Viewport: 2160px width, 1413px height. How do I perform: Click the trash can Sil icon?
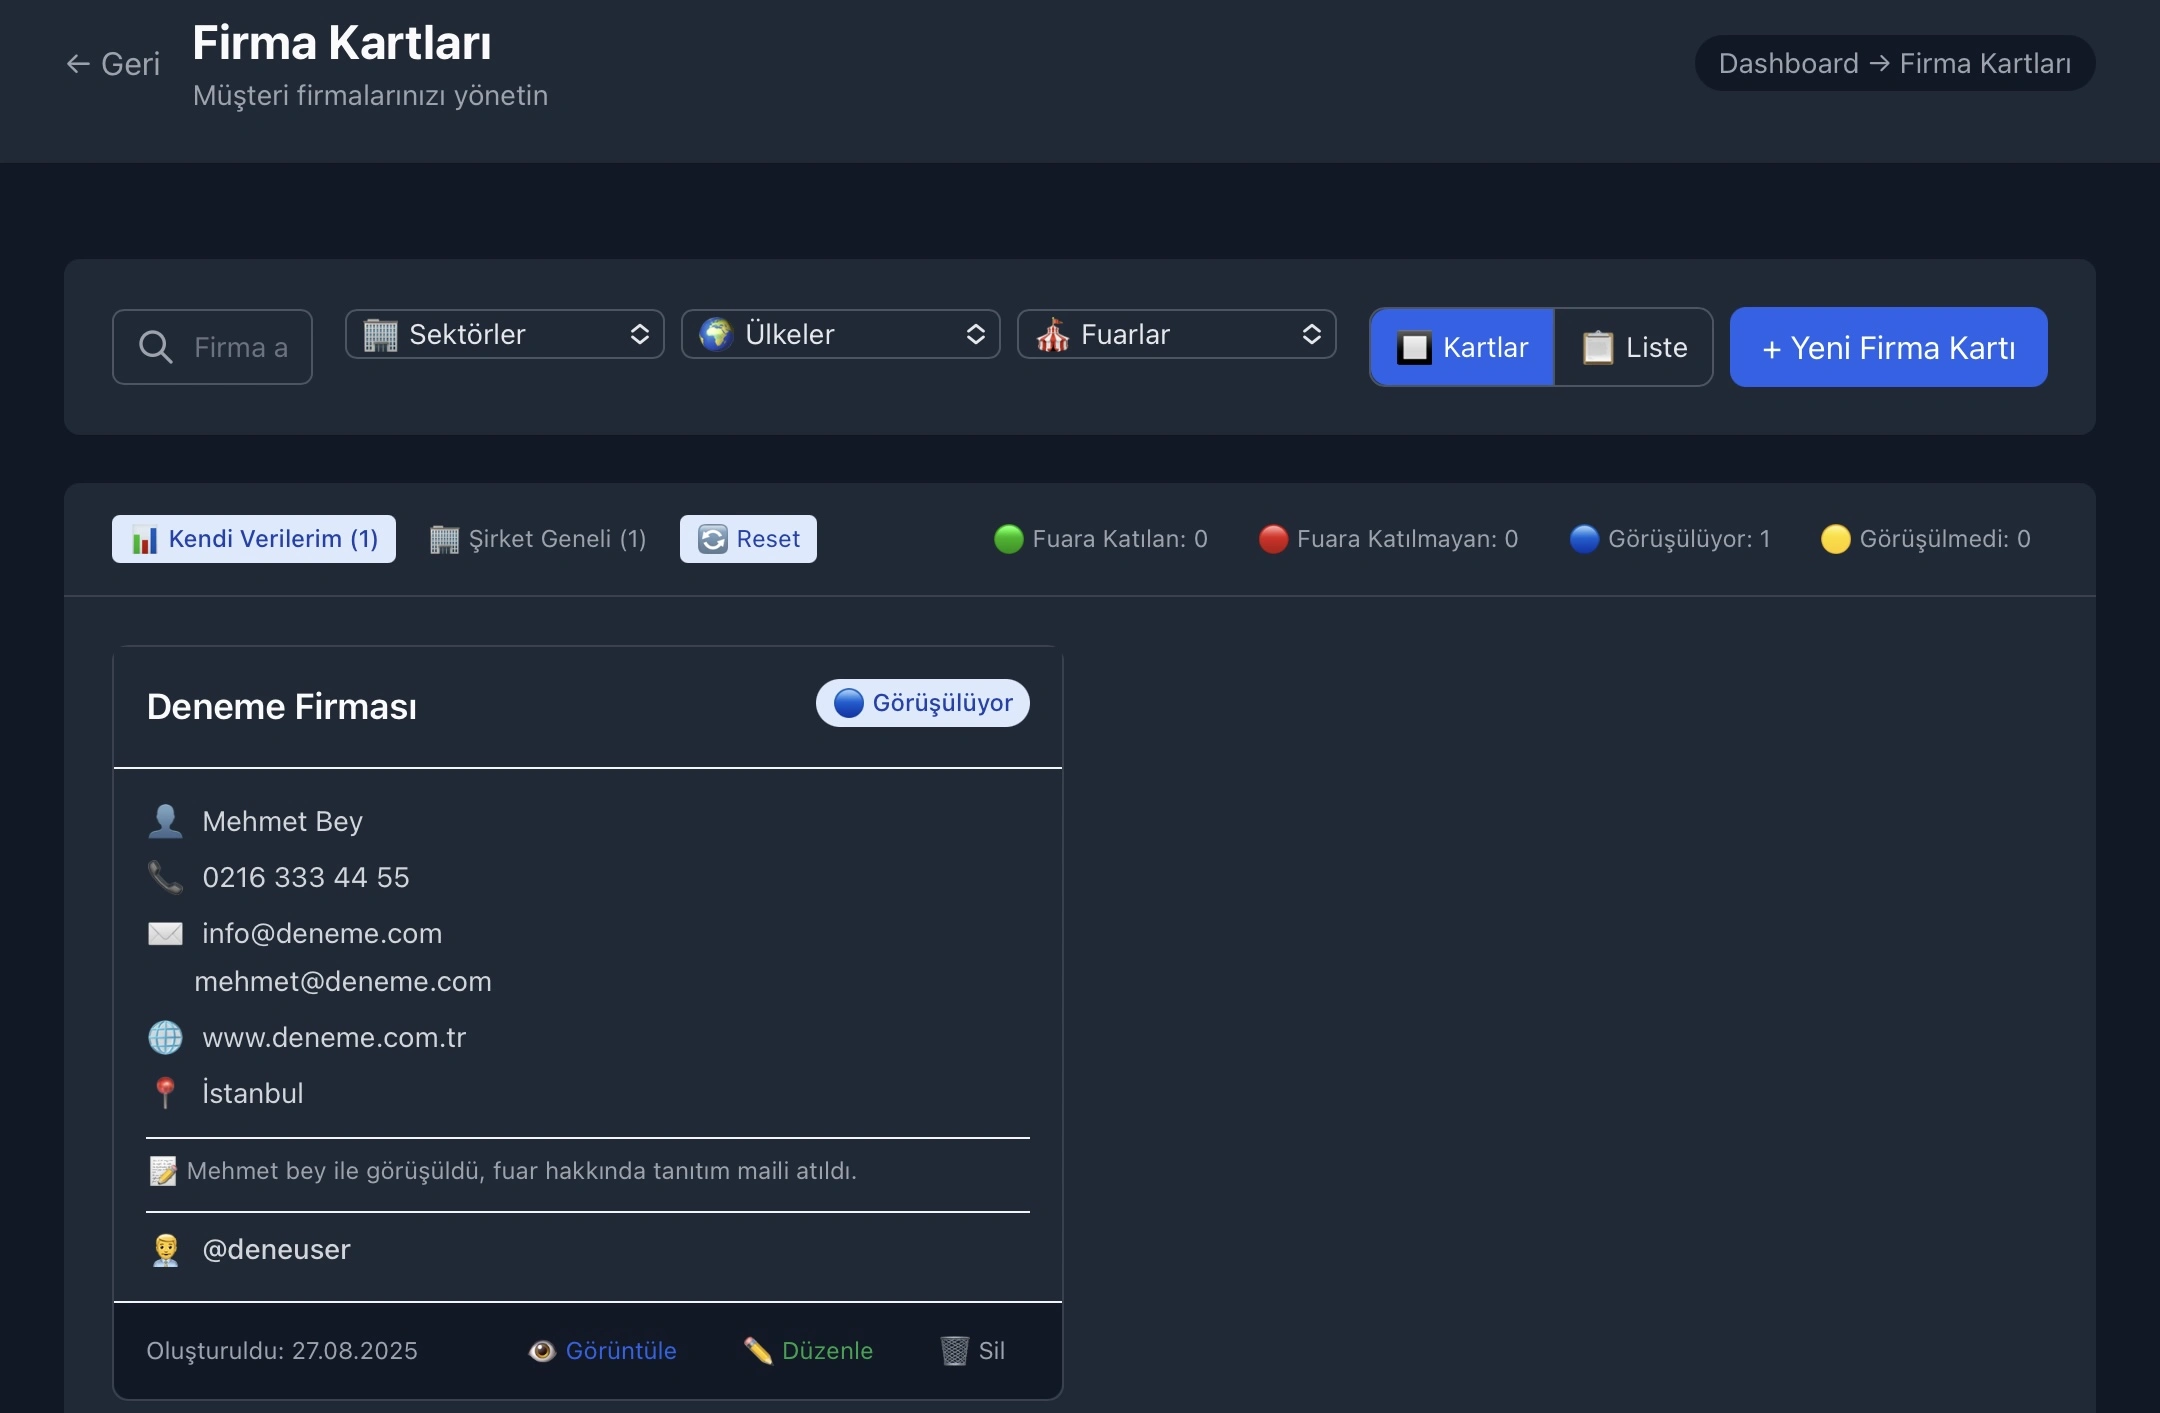tap(955, 1351)
